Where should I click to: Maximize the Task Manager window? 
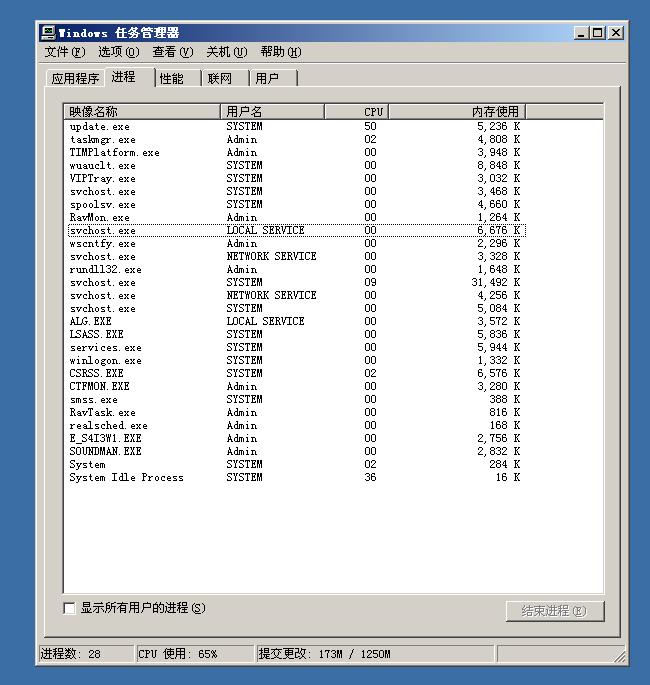[598, 33]
